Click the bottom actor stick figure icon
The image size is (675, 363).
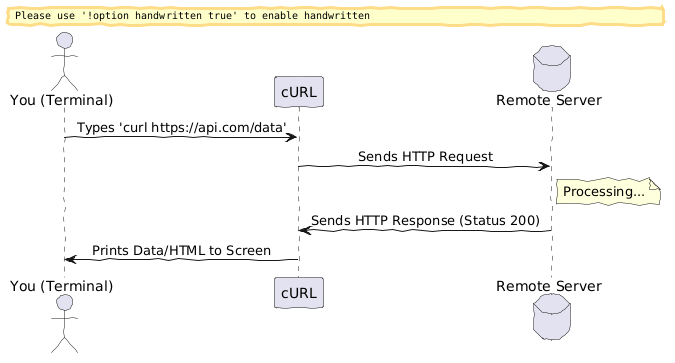tap(65, 324)
